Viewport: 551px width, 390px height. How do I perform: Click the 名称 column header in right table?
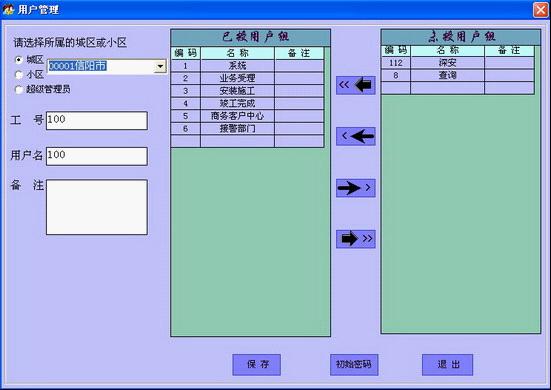tap(447, 51)
